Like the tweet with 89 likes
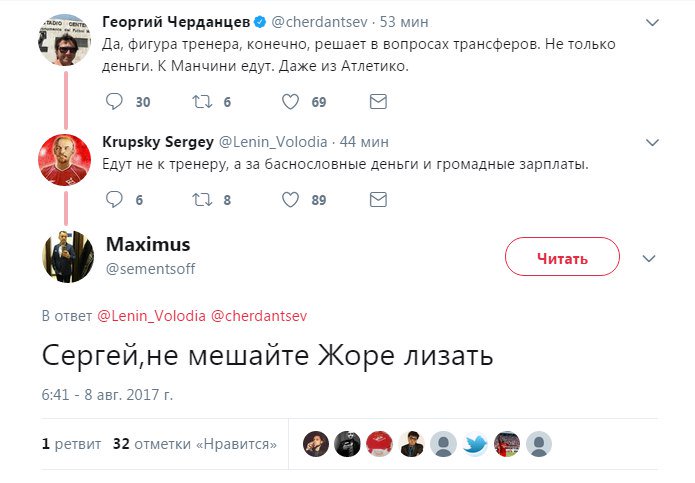Screen dimensions: 695x483 pos(290,199)
